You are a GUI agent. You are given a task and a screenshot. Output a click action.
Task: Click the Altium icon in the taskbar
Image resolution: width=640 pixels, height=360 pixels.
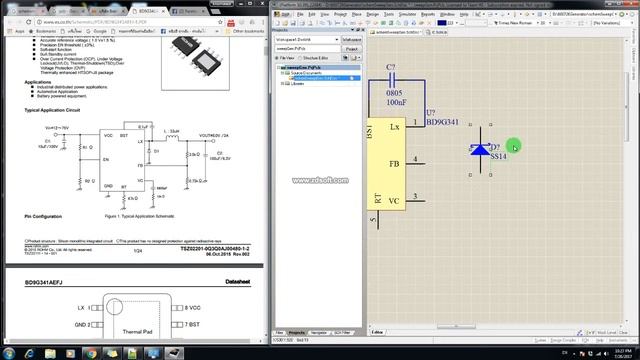point(174,353)
